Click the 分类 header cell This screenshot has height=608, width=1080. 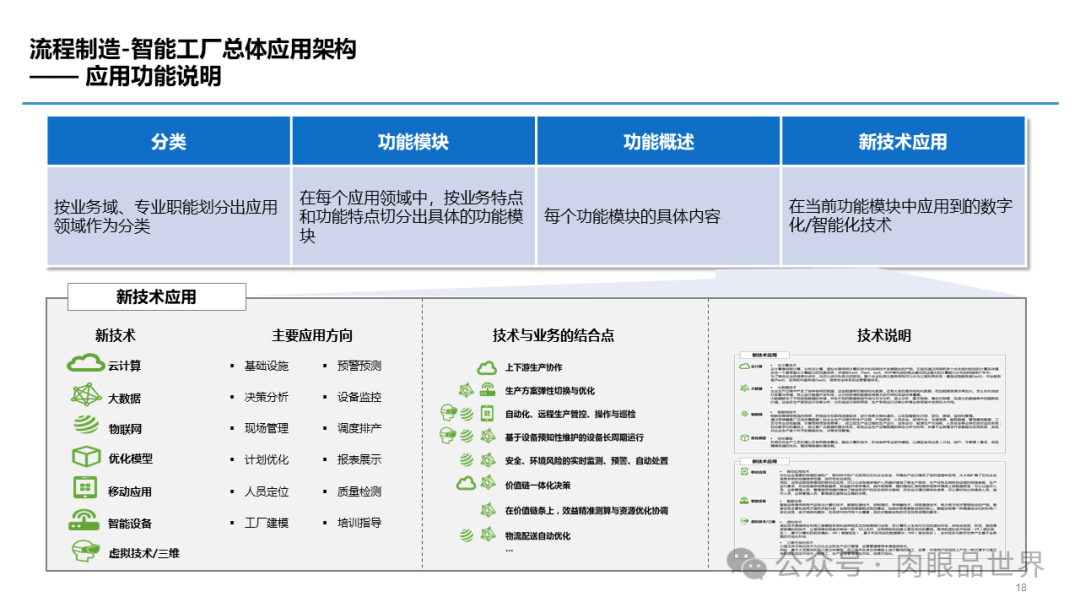click(x=169, y=141)
